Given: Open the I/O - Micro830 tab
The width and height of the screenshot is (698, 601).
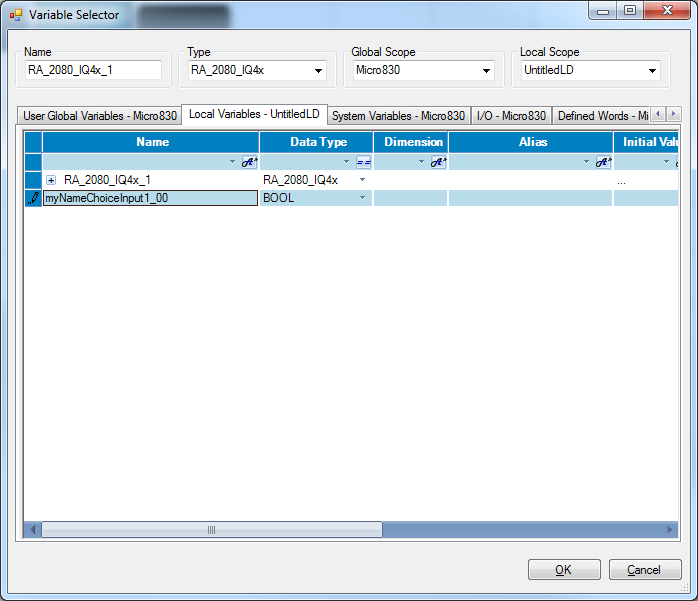Looking at the screenshot, I should [510, 116].
